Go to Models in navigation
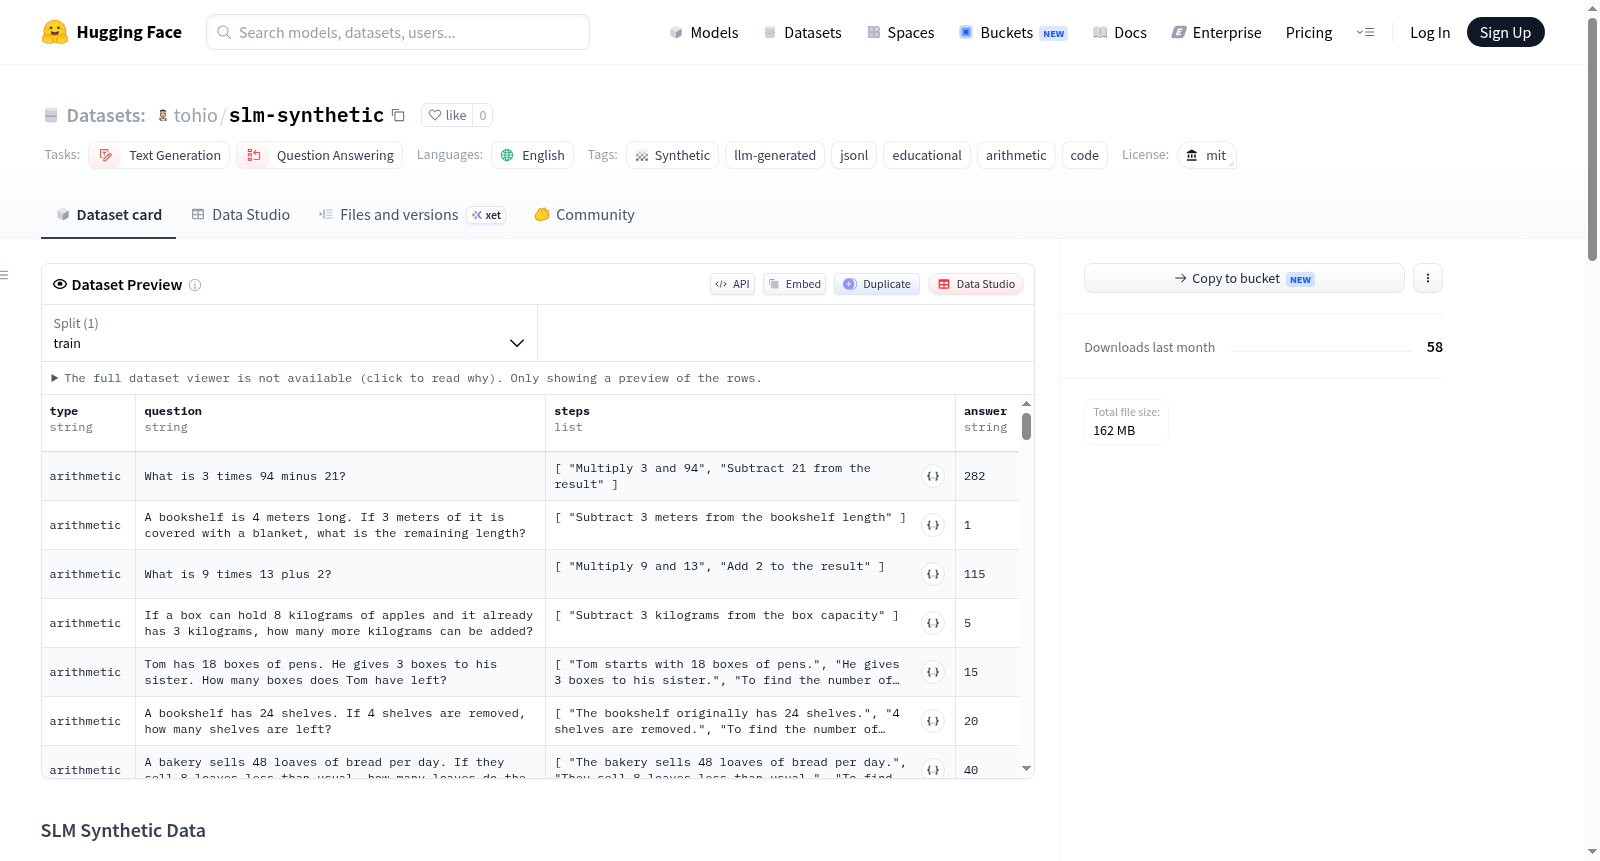The width and height of the screenshot is (1600, 861). pos(704,32)
